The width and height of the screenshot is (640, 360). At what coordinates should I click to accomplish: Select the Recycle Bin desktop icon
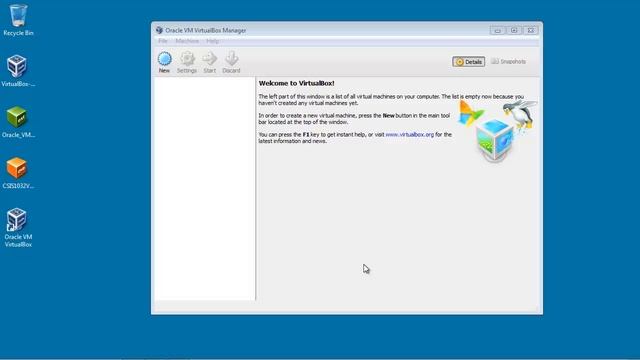click(18, 20)
